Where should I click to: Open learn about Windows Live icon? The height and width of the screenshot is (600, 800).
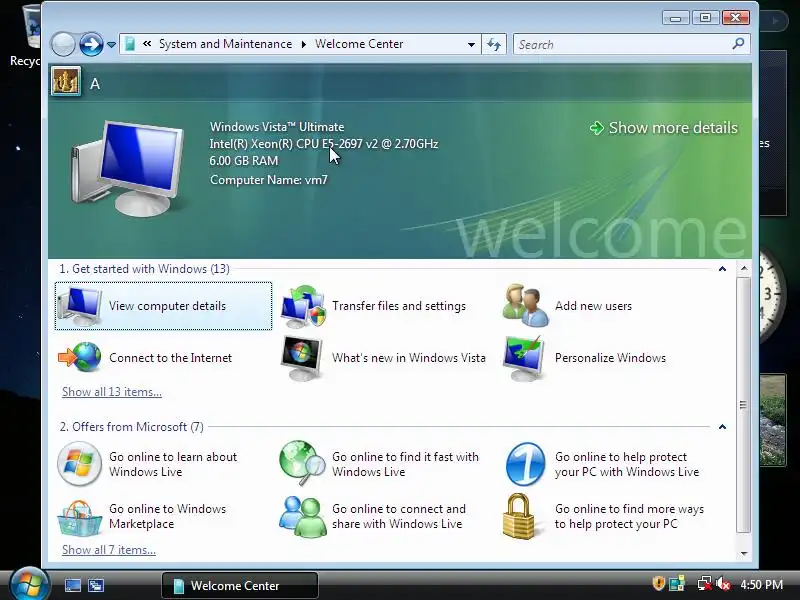79,464
